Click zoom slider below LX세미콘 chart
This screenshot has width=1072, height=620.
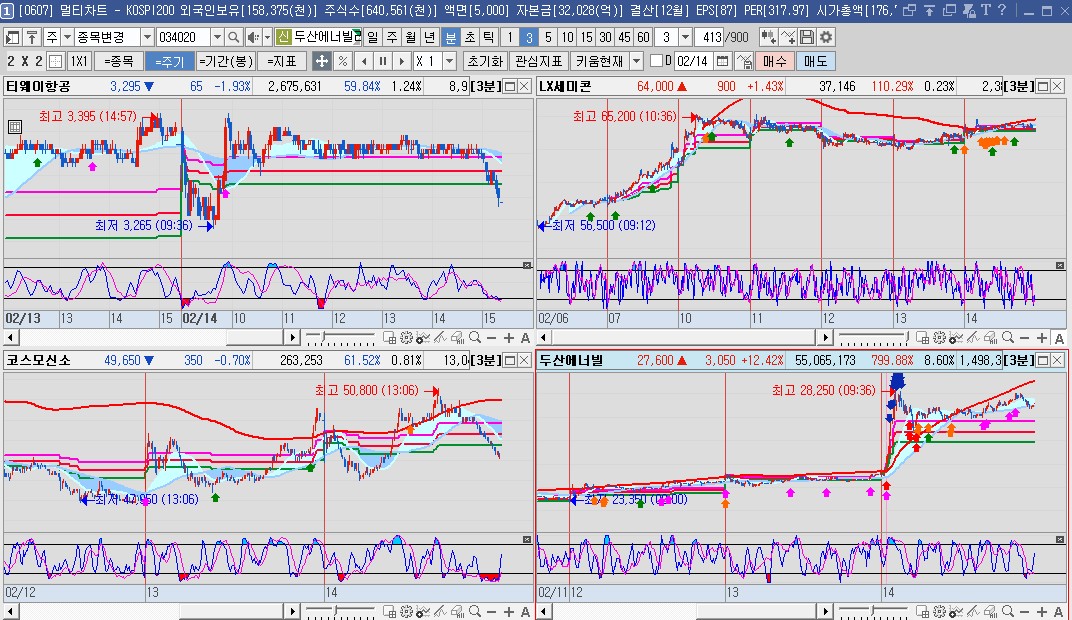(874, 338)
